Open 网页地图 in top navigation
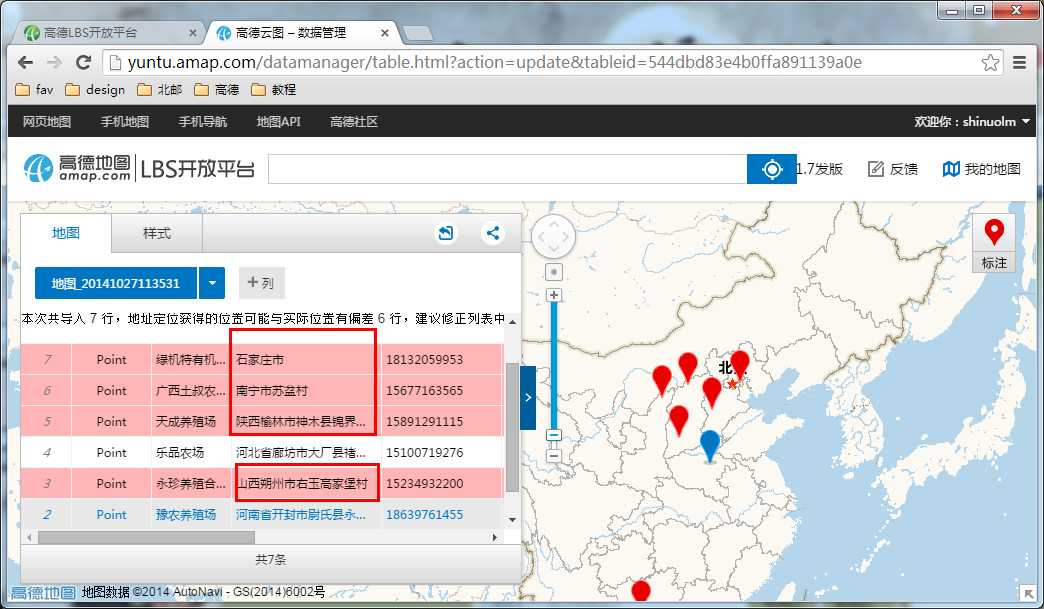 (47, 121)
